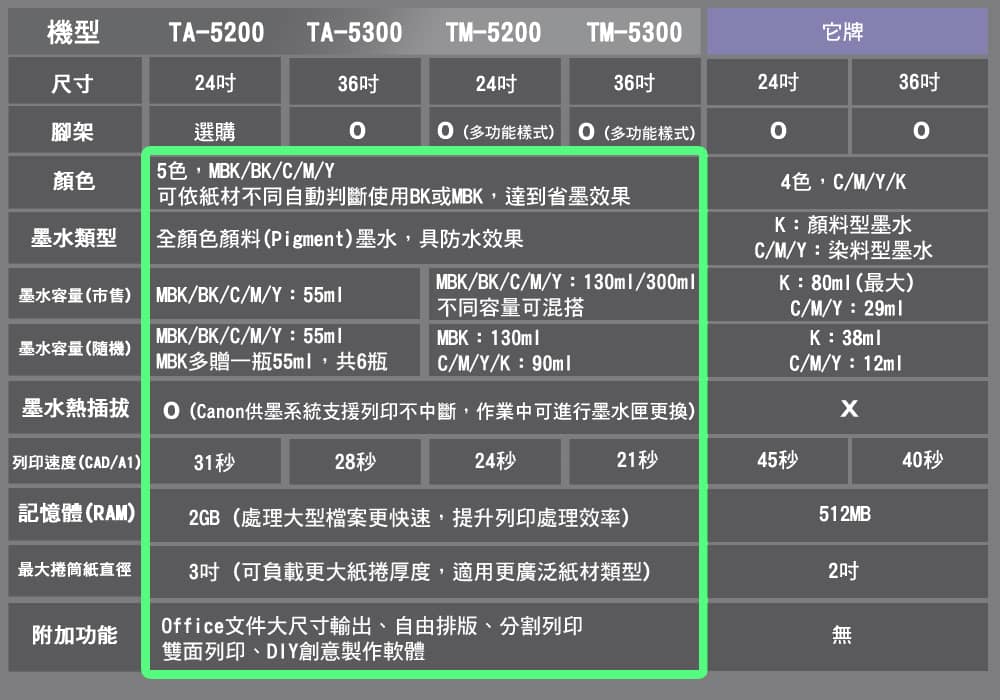Viewport: 1000px width, 700px height.
Task: Click the 墨水熱插拔 row label
Action: tap(73, 408)
